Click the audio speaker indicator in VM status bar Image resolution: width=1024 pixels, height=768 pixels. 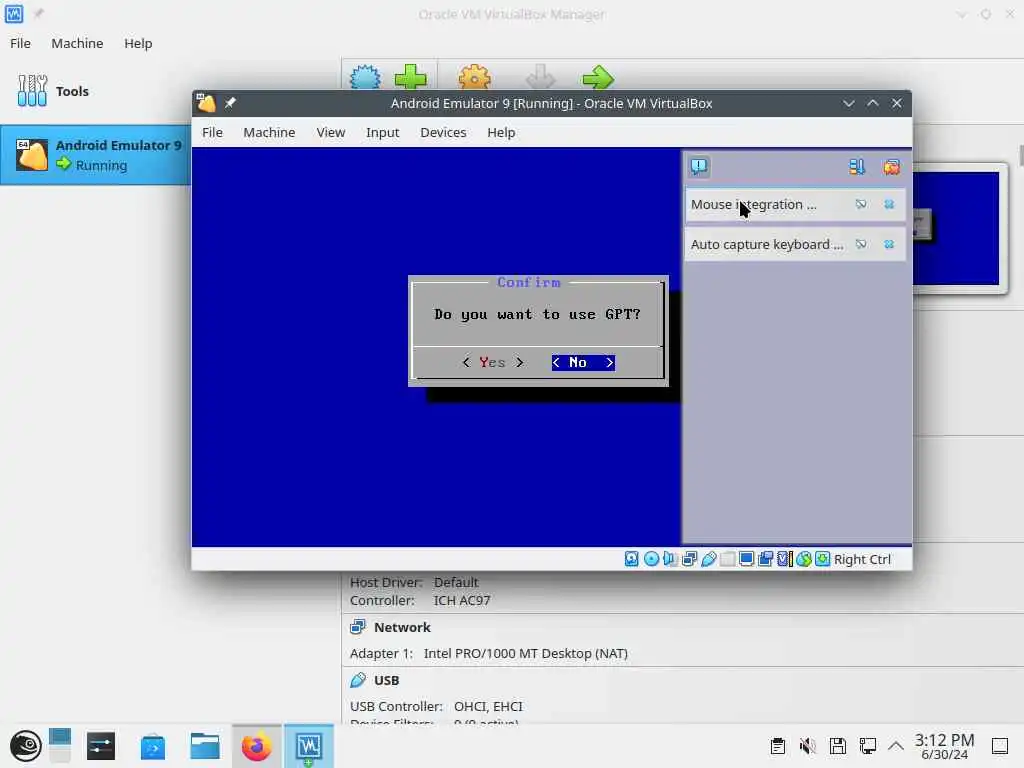(x=669, y=559)
